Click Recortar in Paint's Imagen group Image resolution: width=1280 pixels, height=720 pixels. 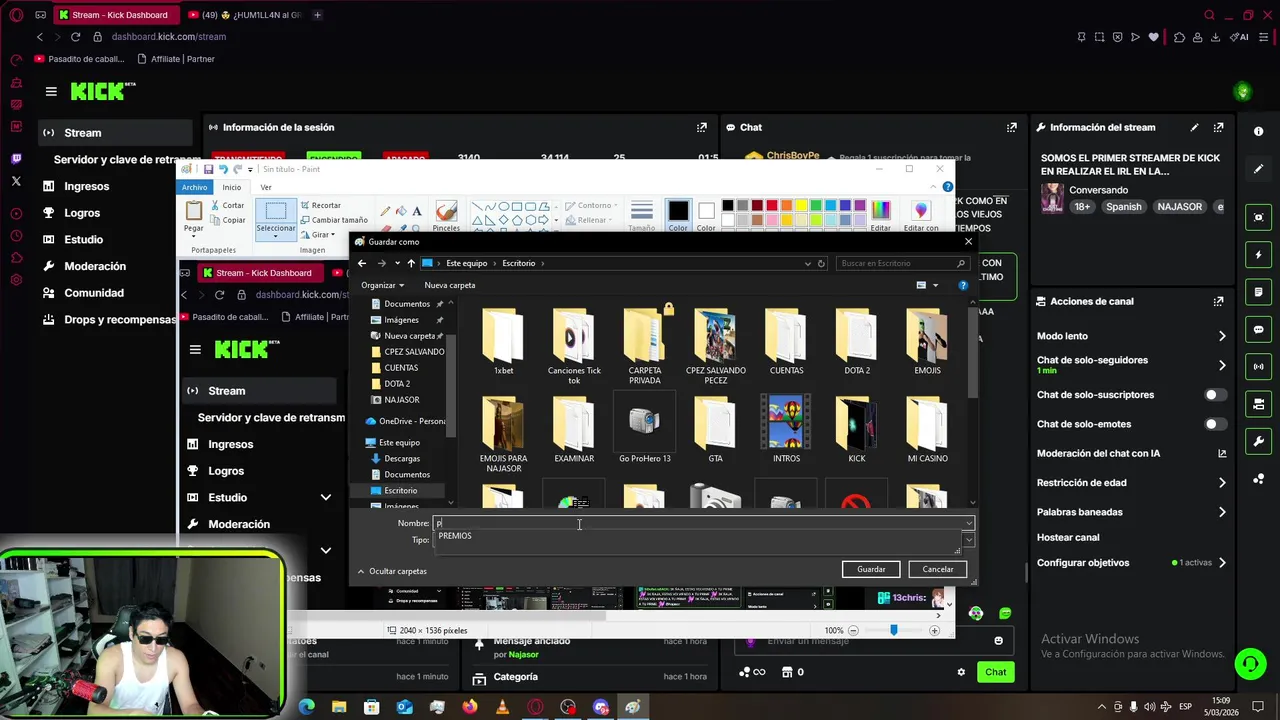click(x=321, y=205)
